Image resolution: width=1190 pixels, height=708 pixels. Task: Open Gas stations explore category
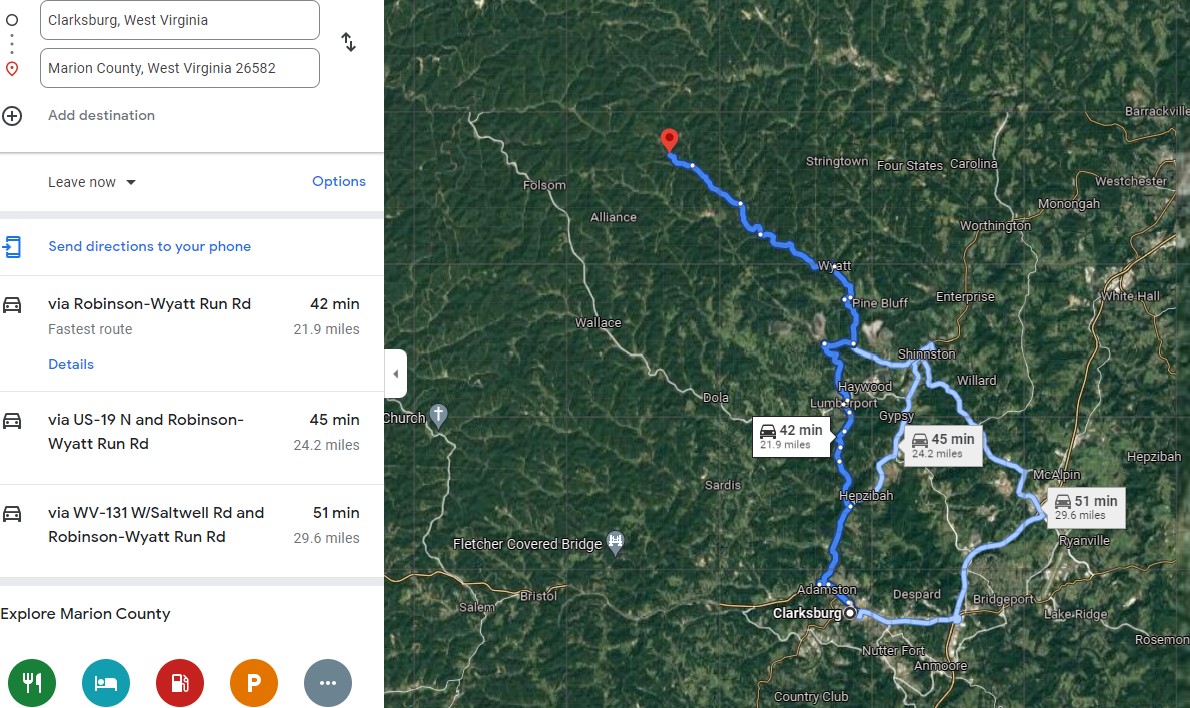pyautogui.click(x=180, y=683)
